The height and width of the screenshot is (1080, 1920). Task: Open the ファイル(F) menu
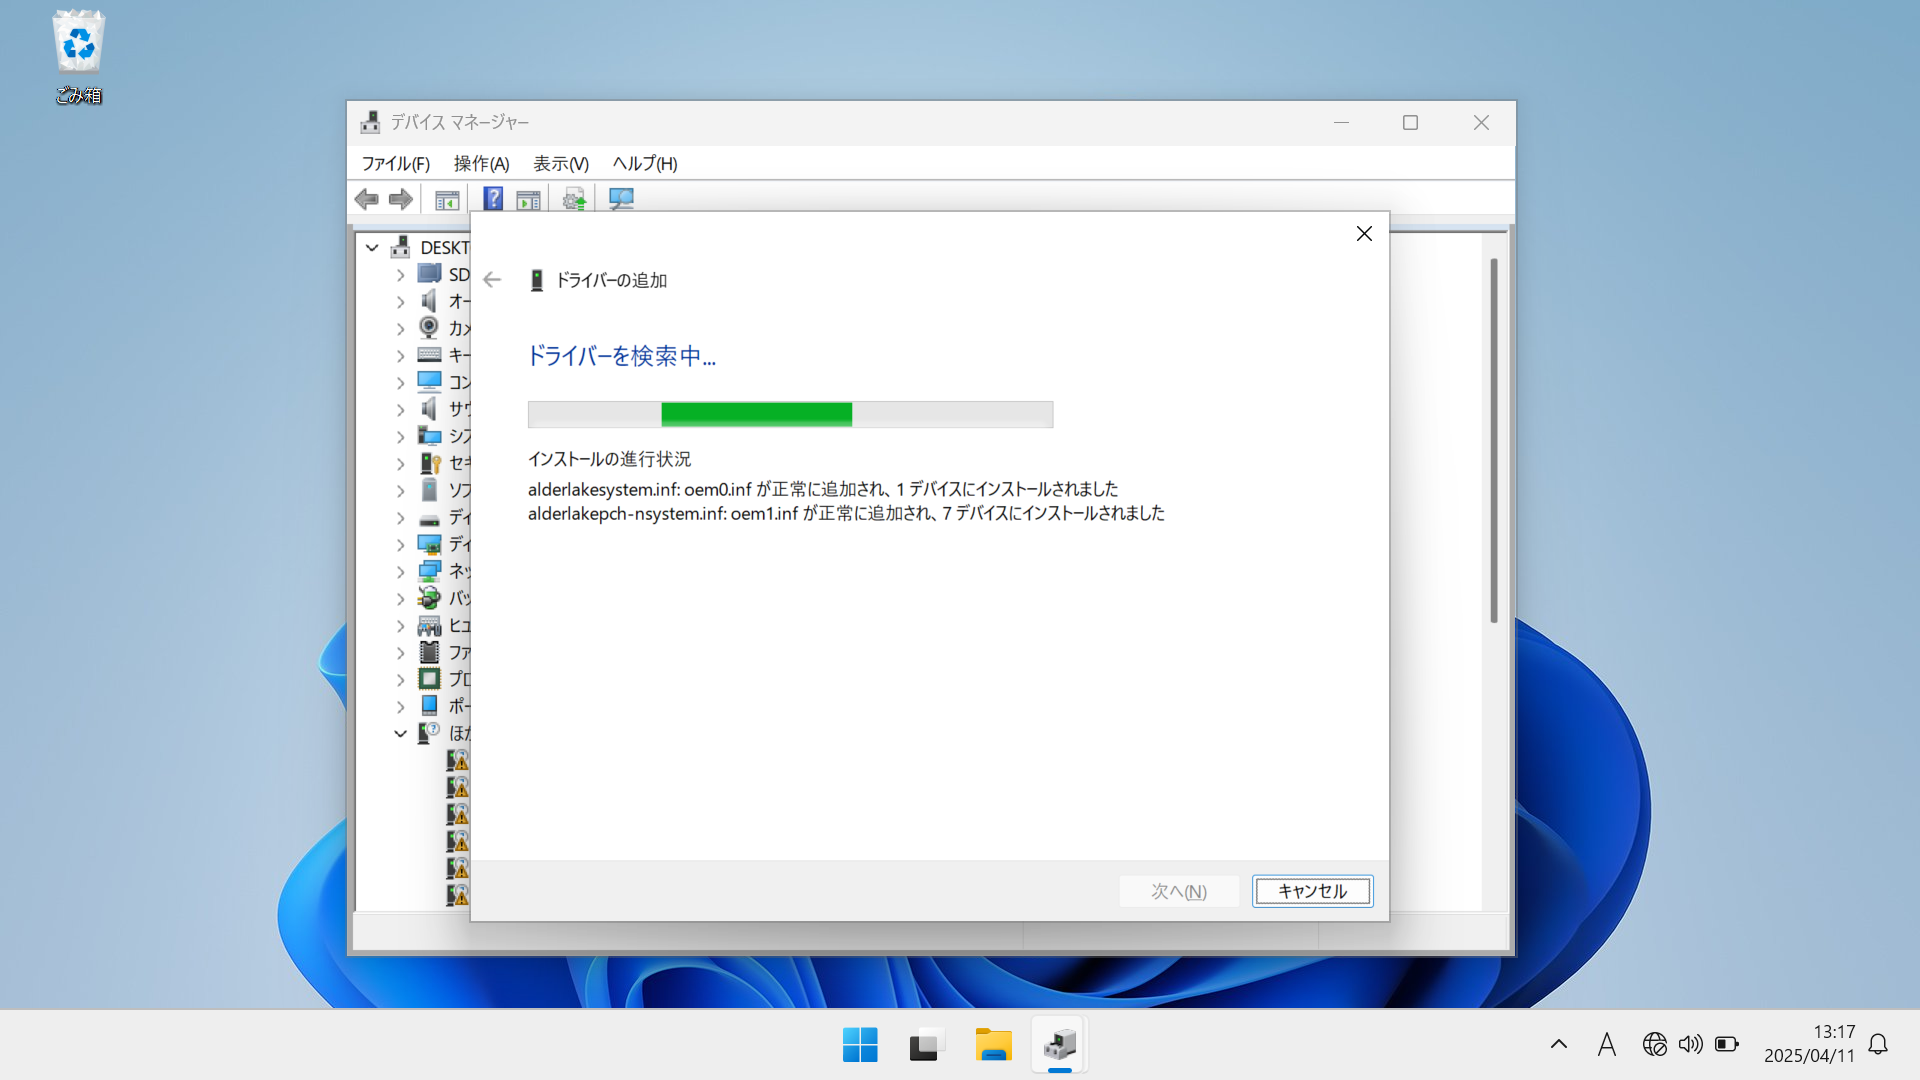click(395, 163)
